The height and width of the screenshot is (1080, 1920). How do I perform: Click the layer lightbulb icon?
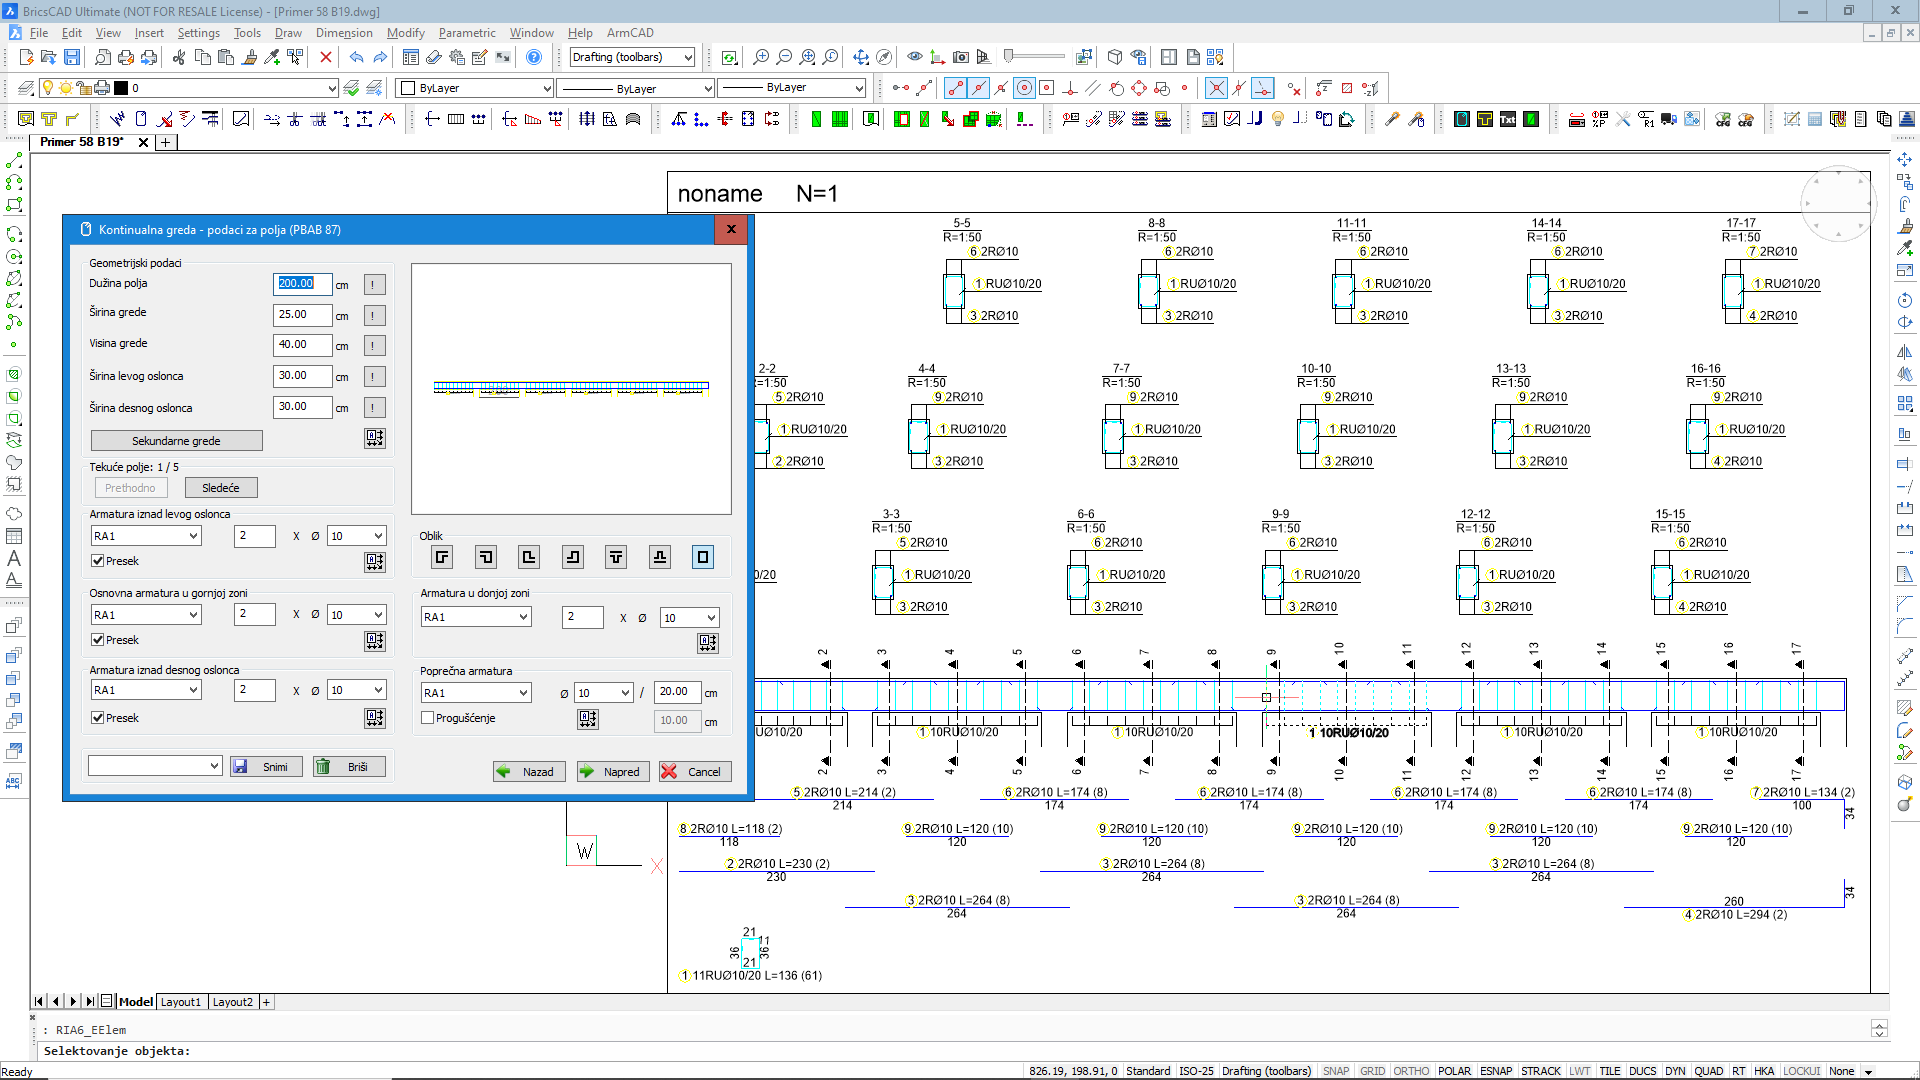coord(47,88)
